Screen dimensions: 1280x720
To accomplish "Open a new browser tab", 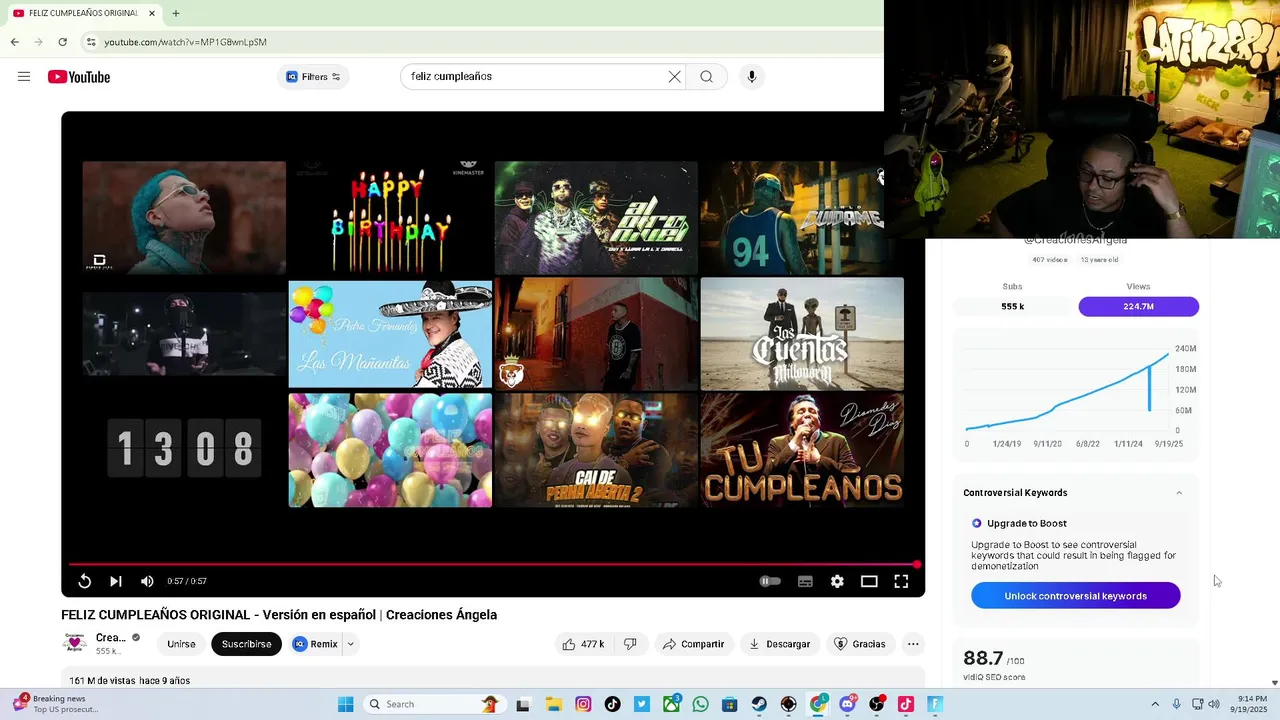I will pyautogui.click(x=176, y=13).
